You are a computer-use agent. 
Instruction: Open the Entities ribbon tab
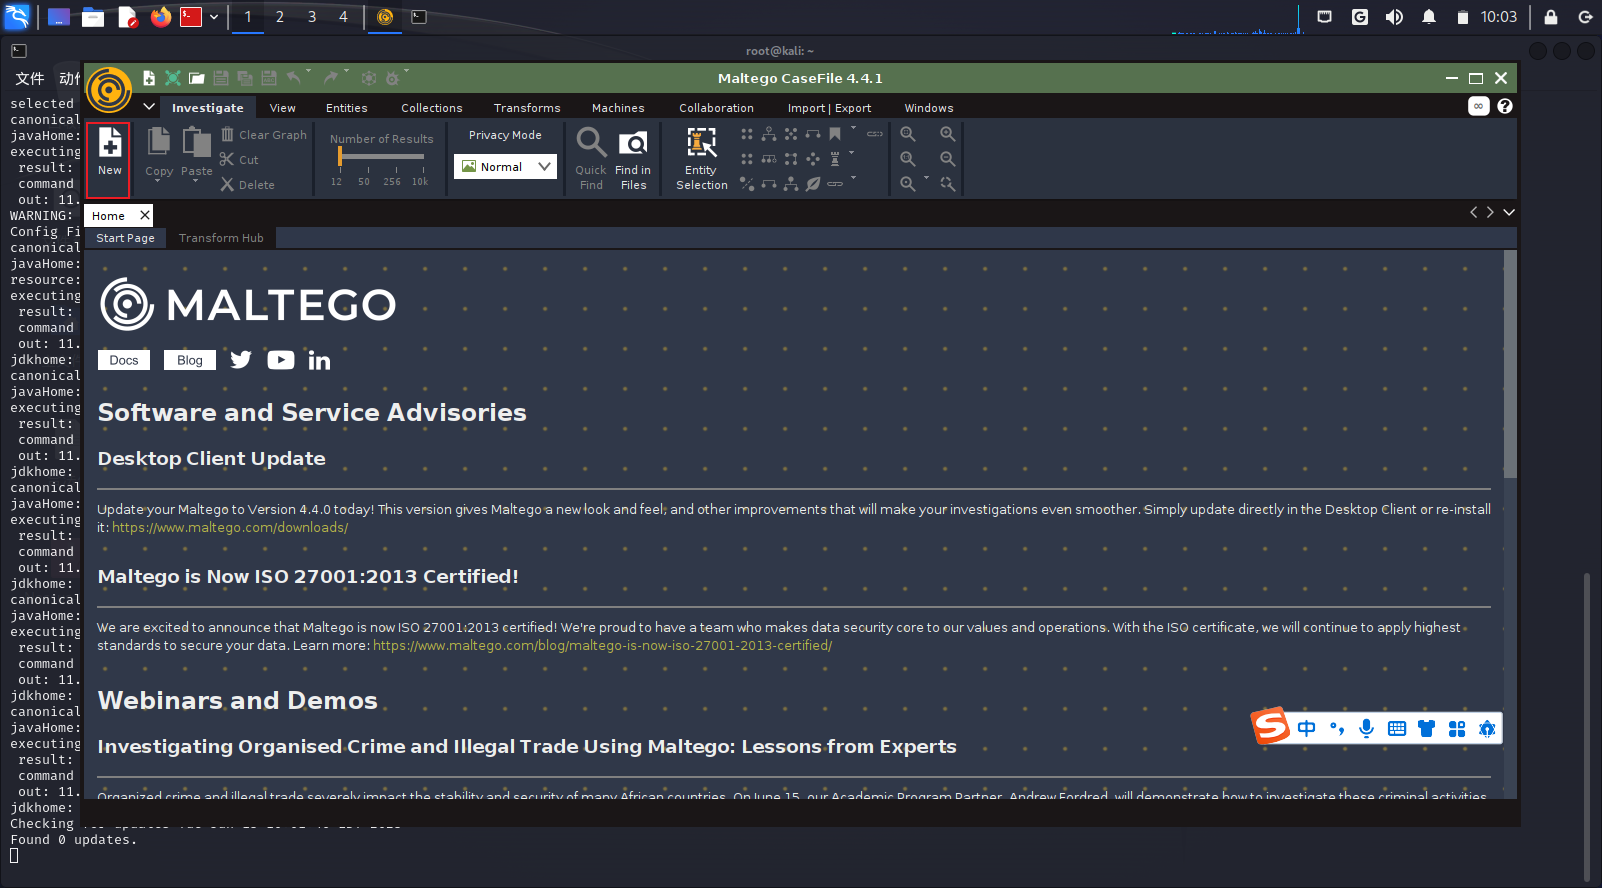(347, 108)
